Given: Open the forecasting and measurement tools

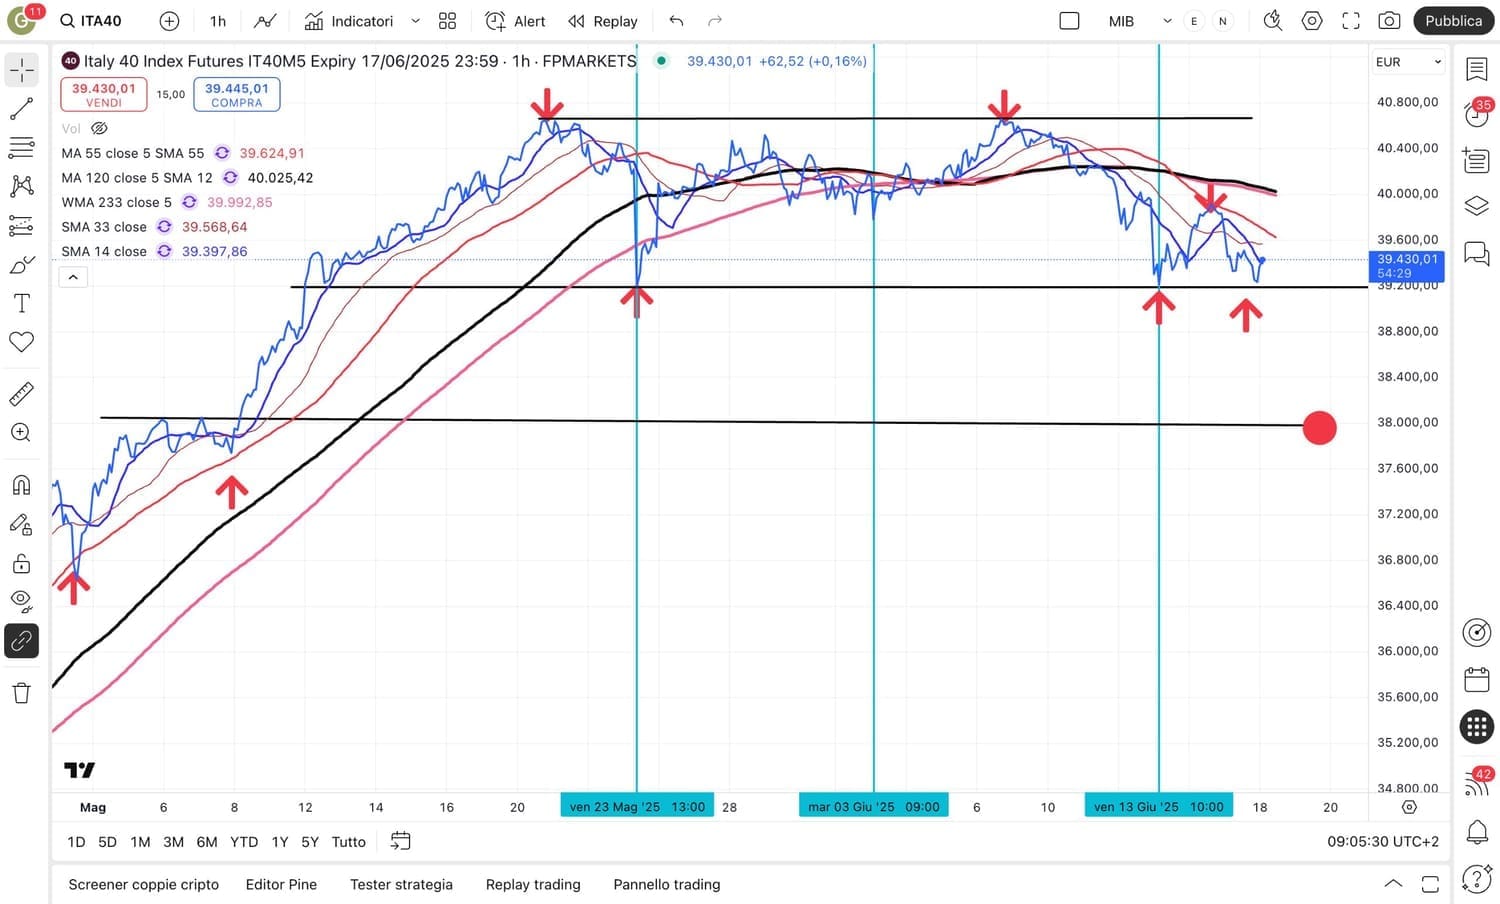Looking at the screenshot, I should coord(22,226).
